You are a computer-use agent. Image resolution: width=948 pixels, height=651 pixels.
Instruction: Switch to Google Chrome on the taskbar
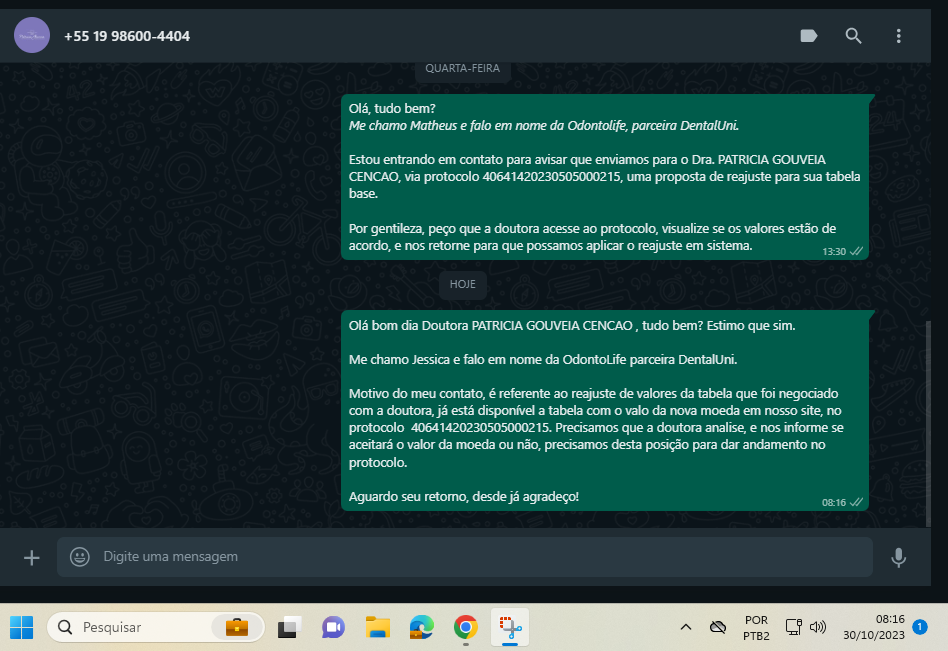pos(466,627)
